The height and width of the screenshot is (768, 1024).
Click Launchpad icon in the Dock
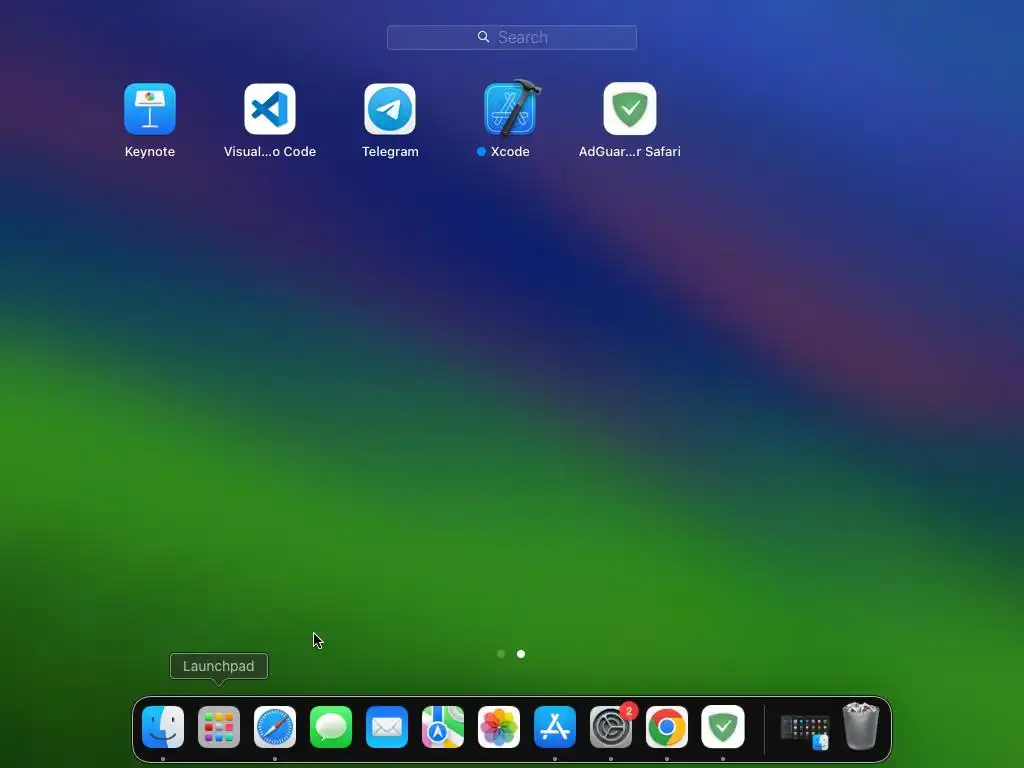click(219, 727)
